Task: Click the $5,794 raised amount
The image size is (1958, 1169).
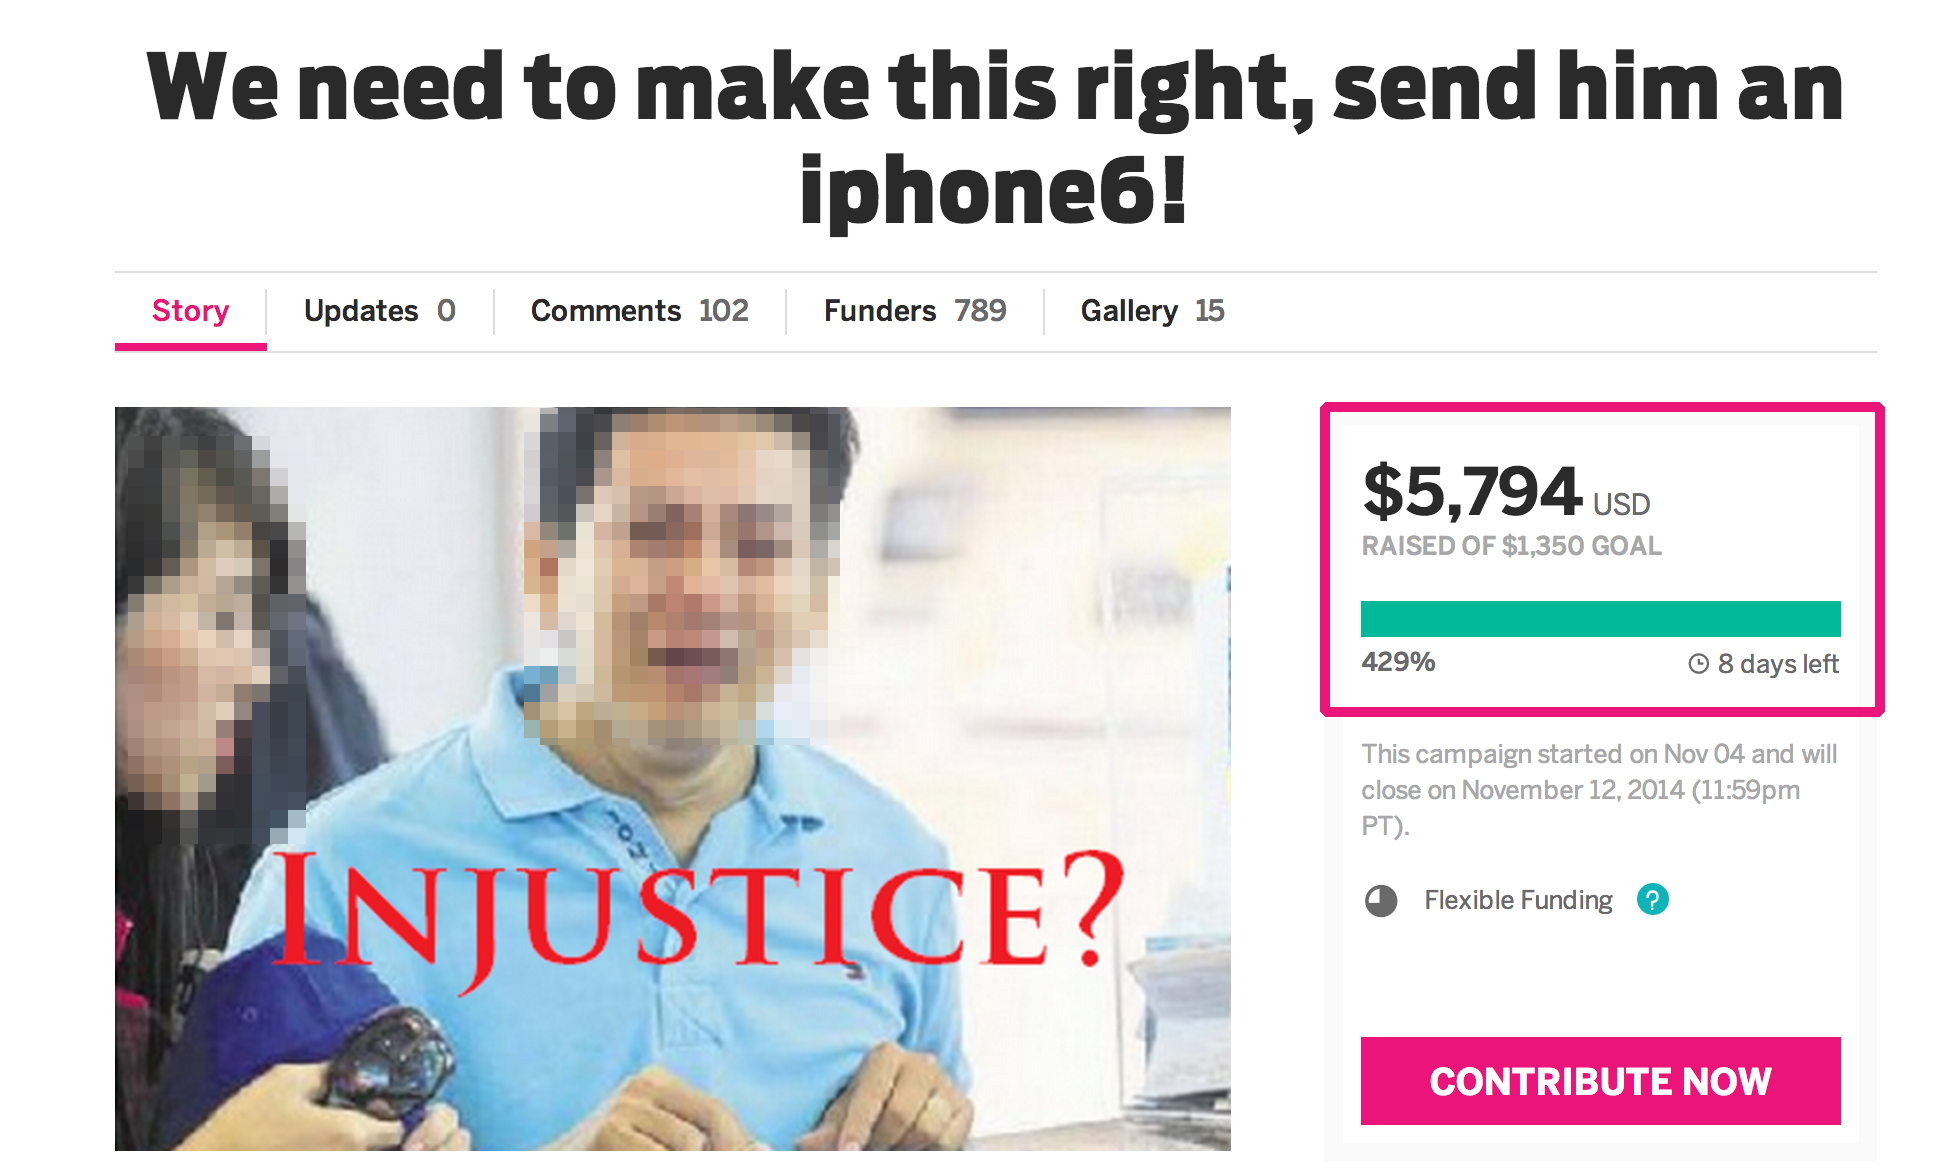Action: pyautogui.click(x=1471, y=492)
